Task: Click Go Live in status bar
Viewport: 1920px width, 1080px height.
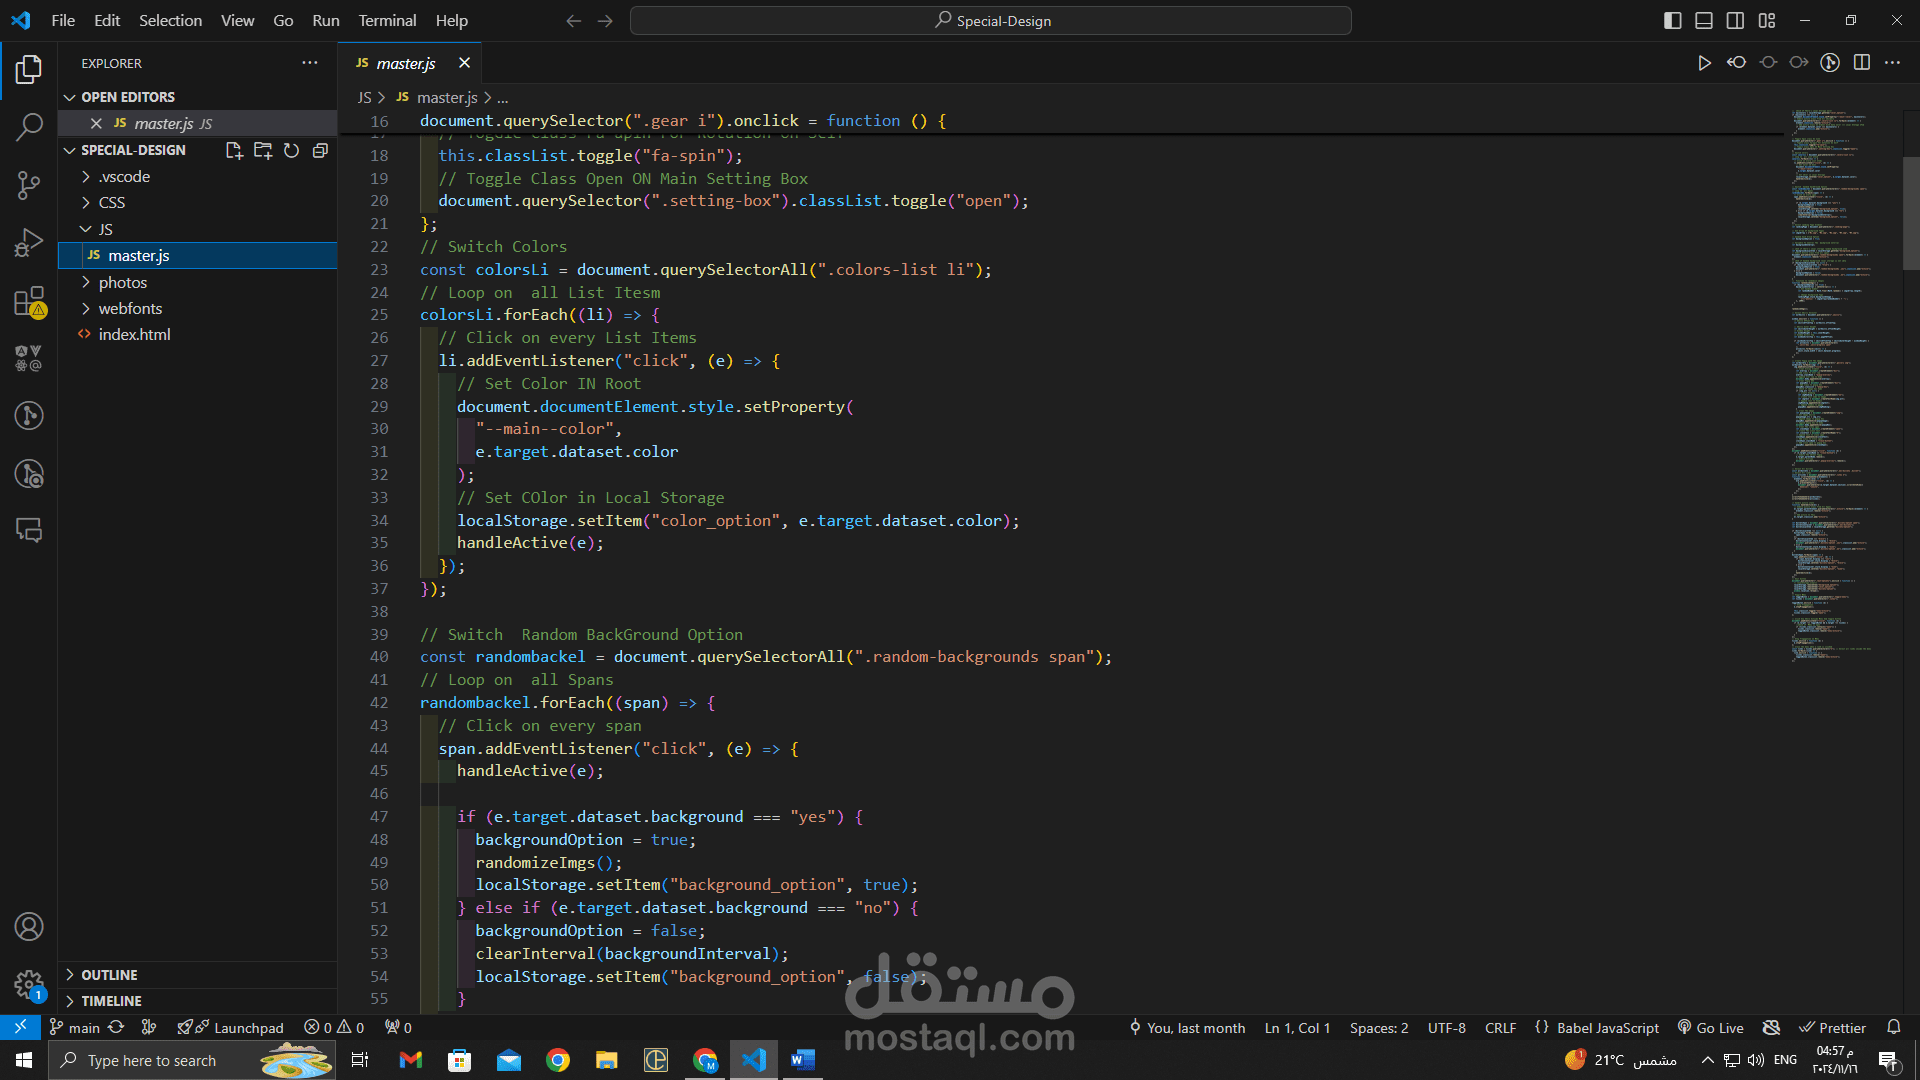Action: tap(1710, 1028)
